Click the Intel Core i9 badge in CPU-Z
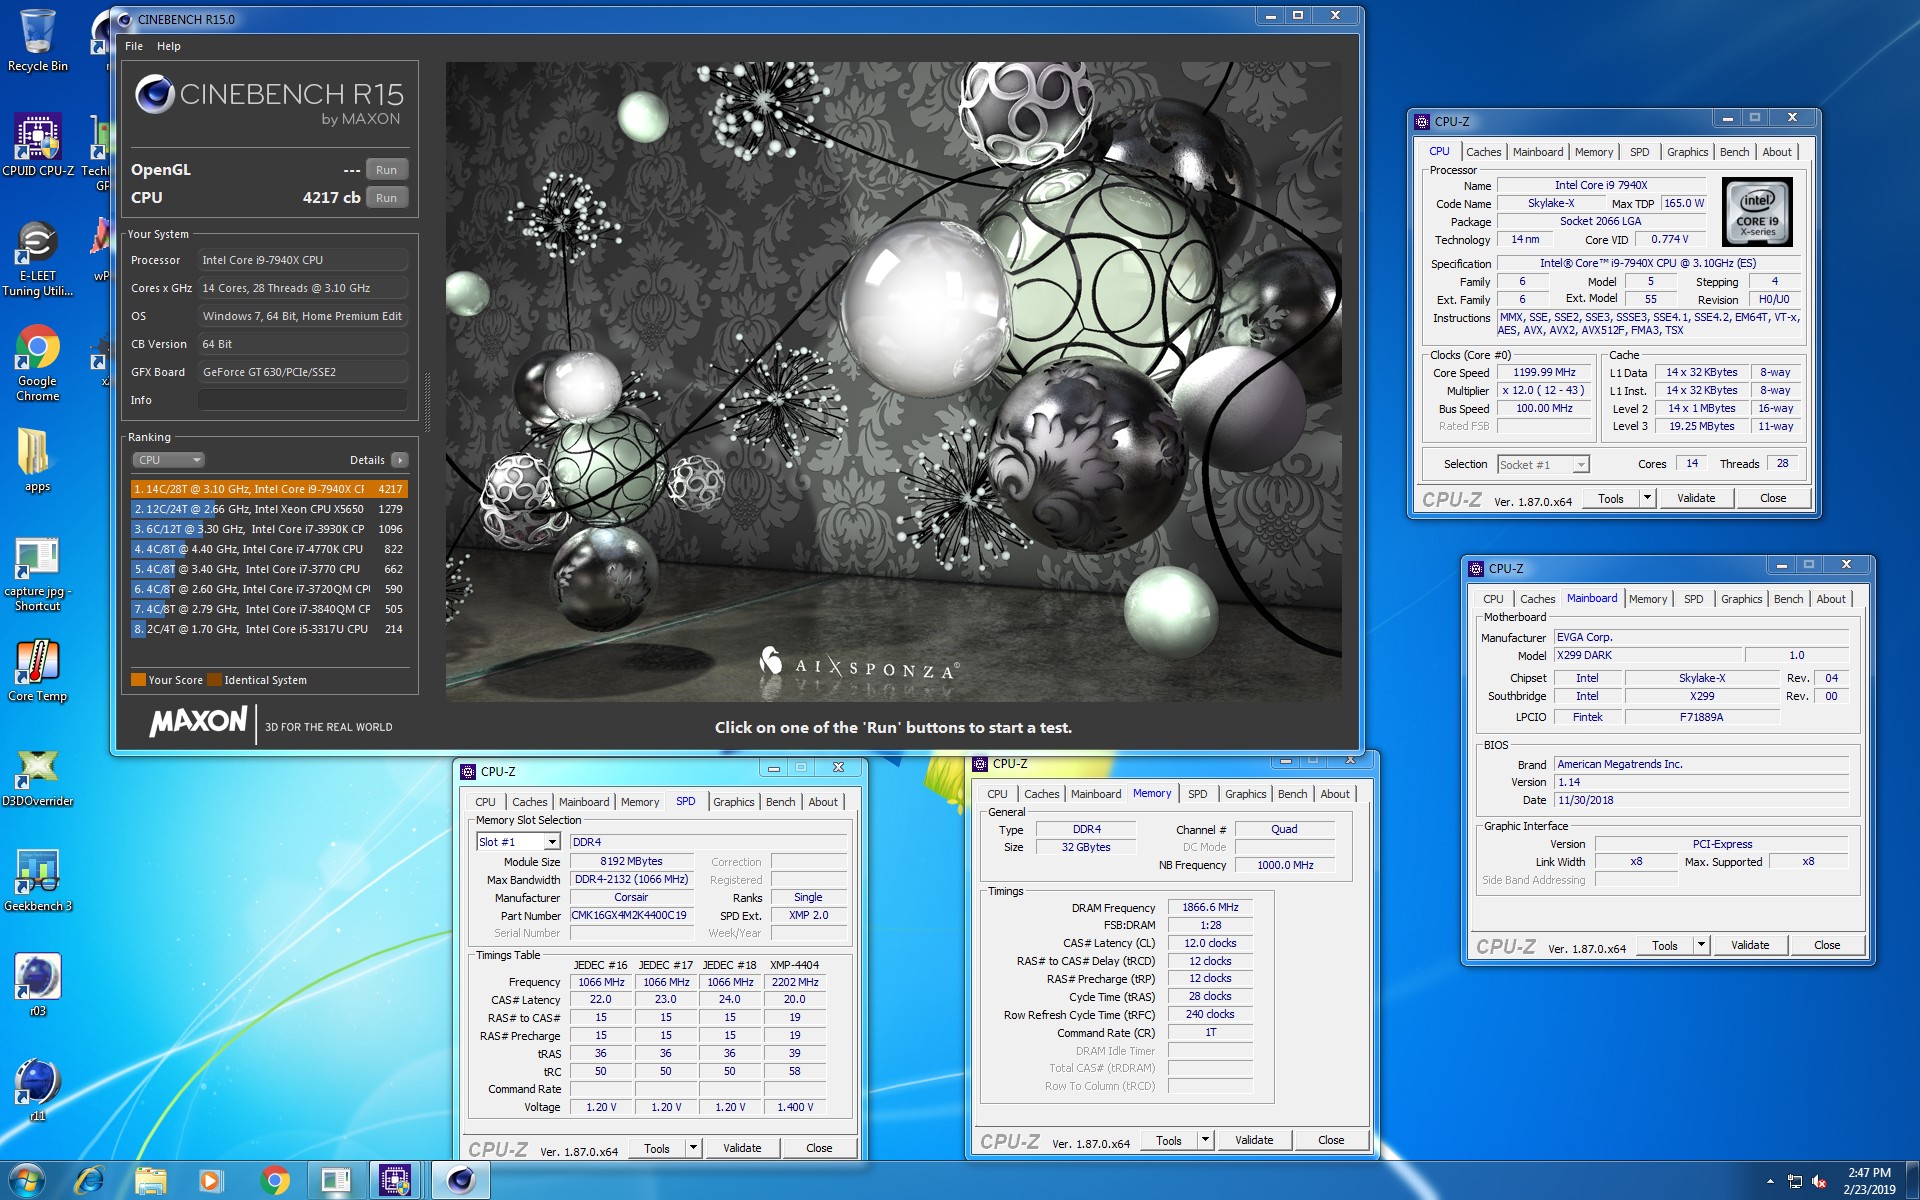 (x=1757, y=212)
